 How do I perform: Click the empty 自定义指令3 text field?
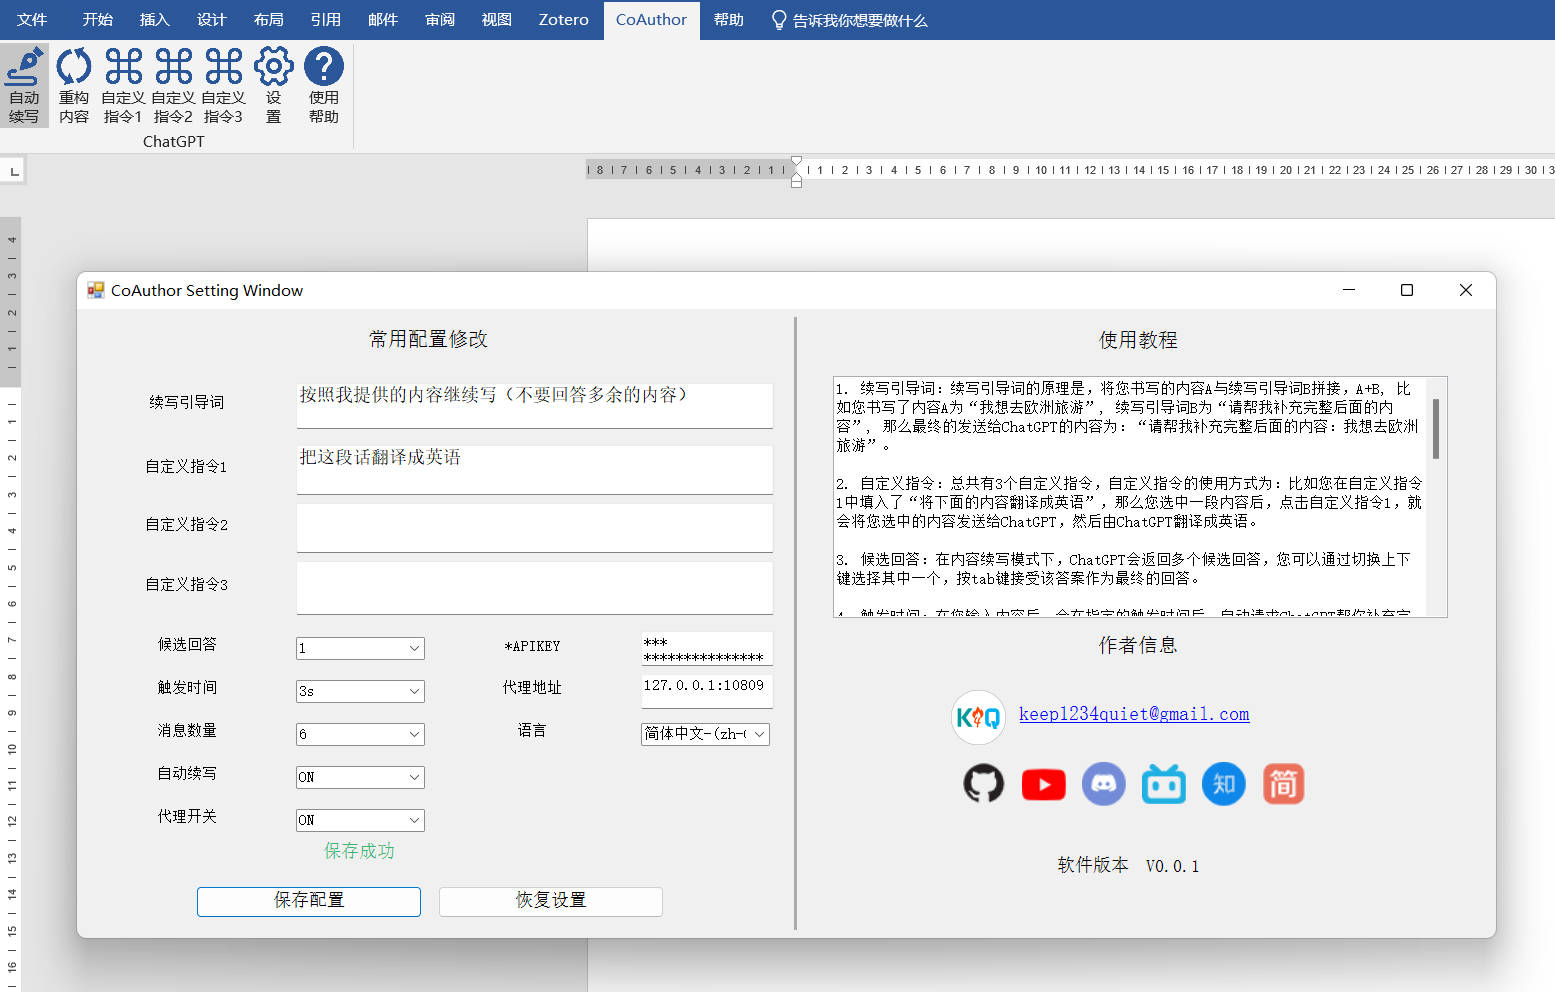[535, 587]
